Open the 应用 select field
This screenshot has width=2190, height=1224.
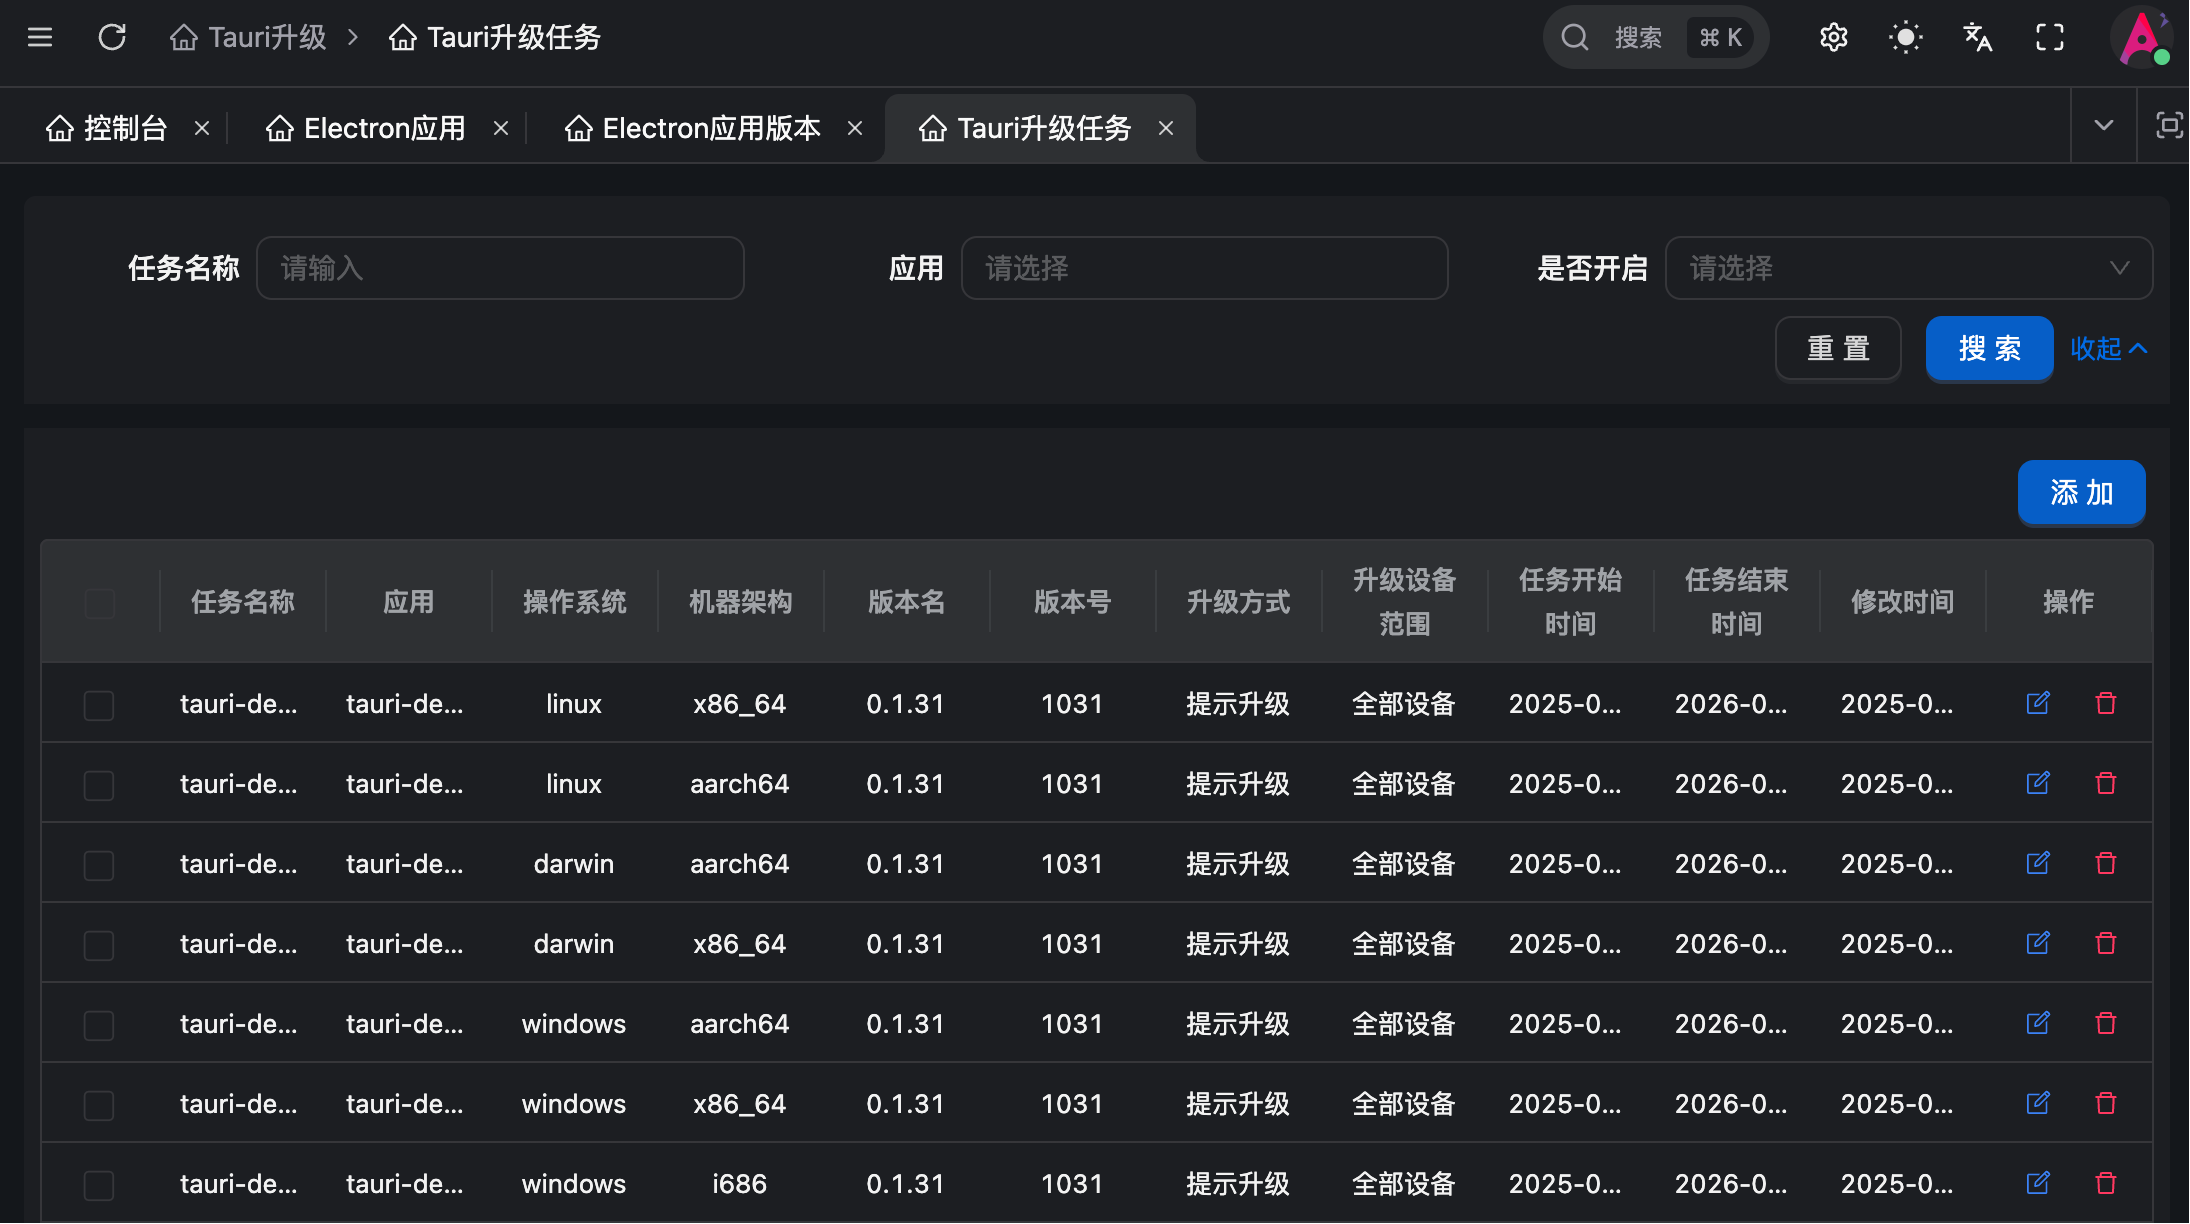pyautogui.click(x=1204, y=268)
